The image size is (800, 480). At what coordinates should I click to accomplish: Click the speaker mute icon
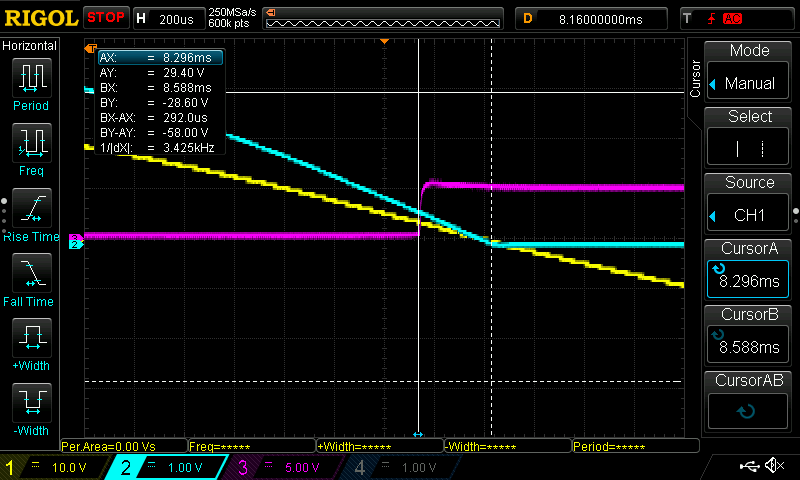(x=773, y=466)
